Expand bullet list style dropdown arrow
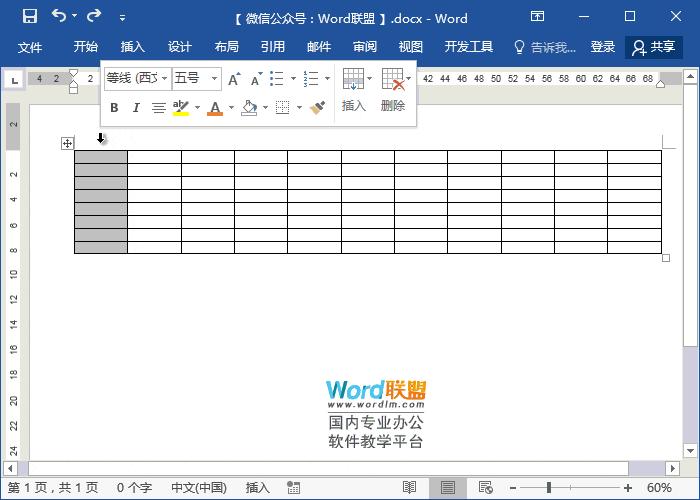700x500 pixels. tap(293, 79)
